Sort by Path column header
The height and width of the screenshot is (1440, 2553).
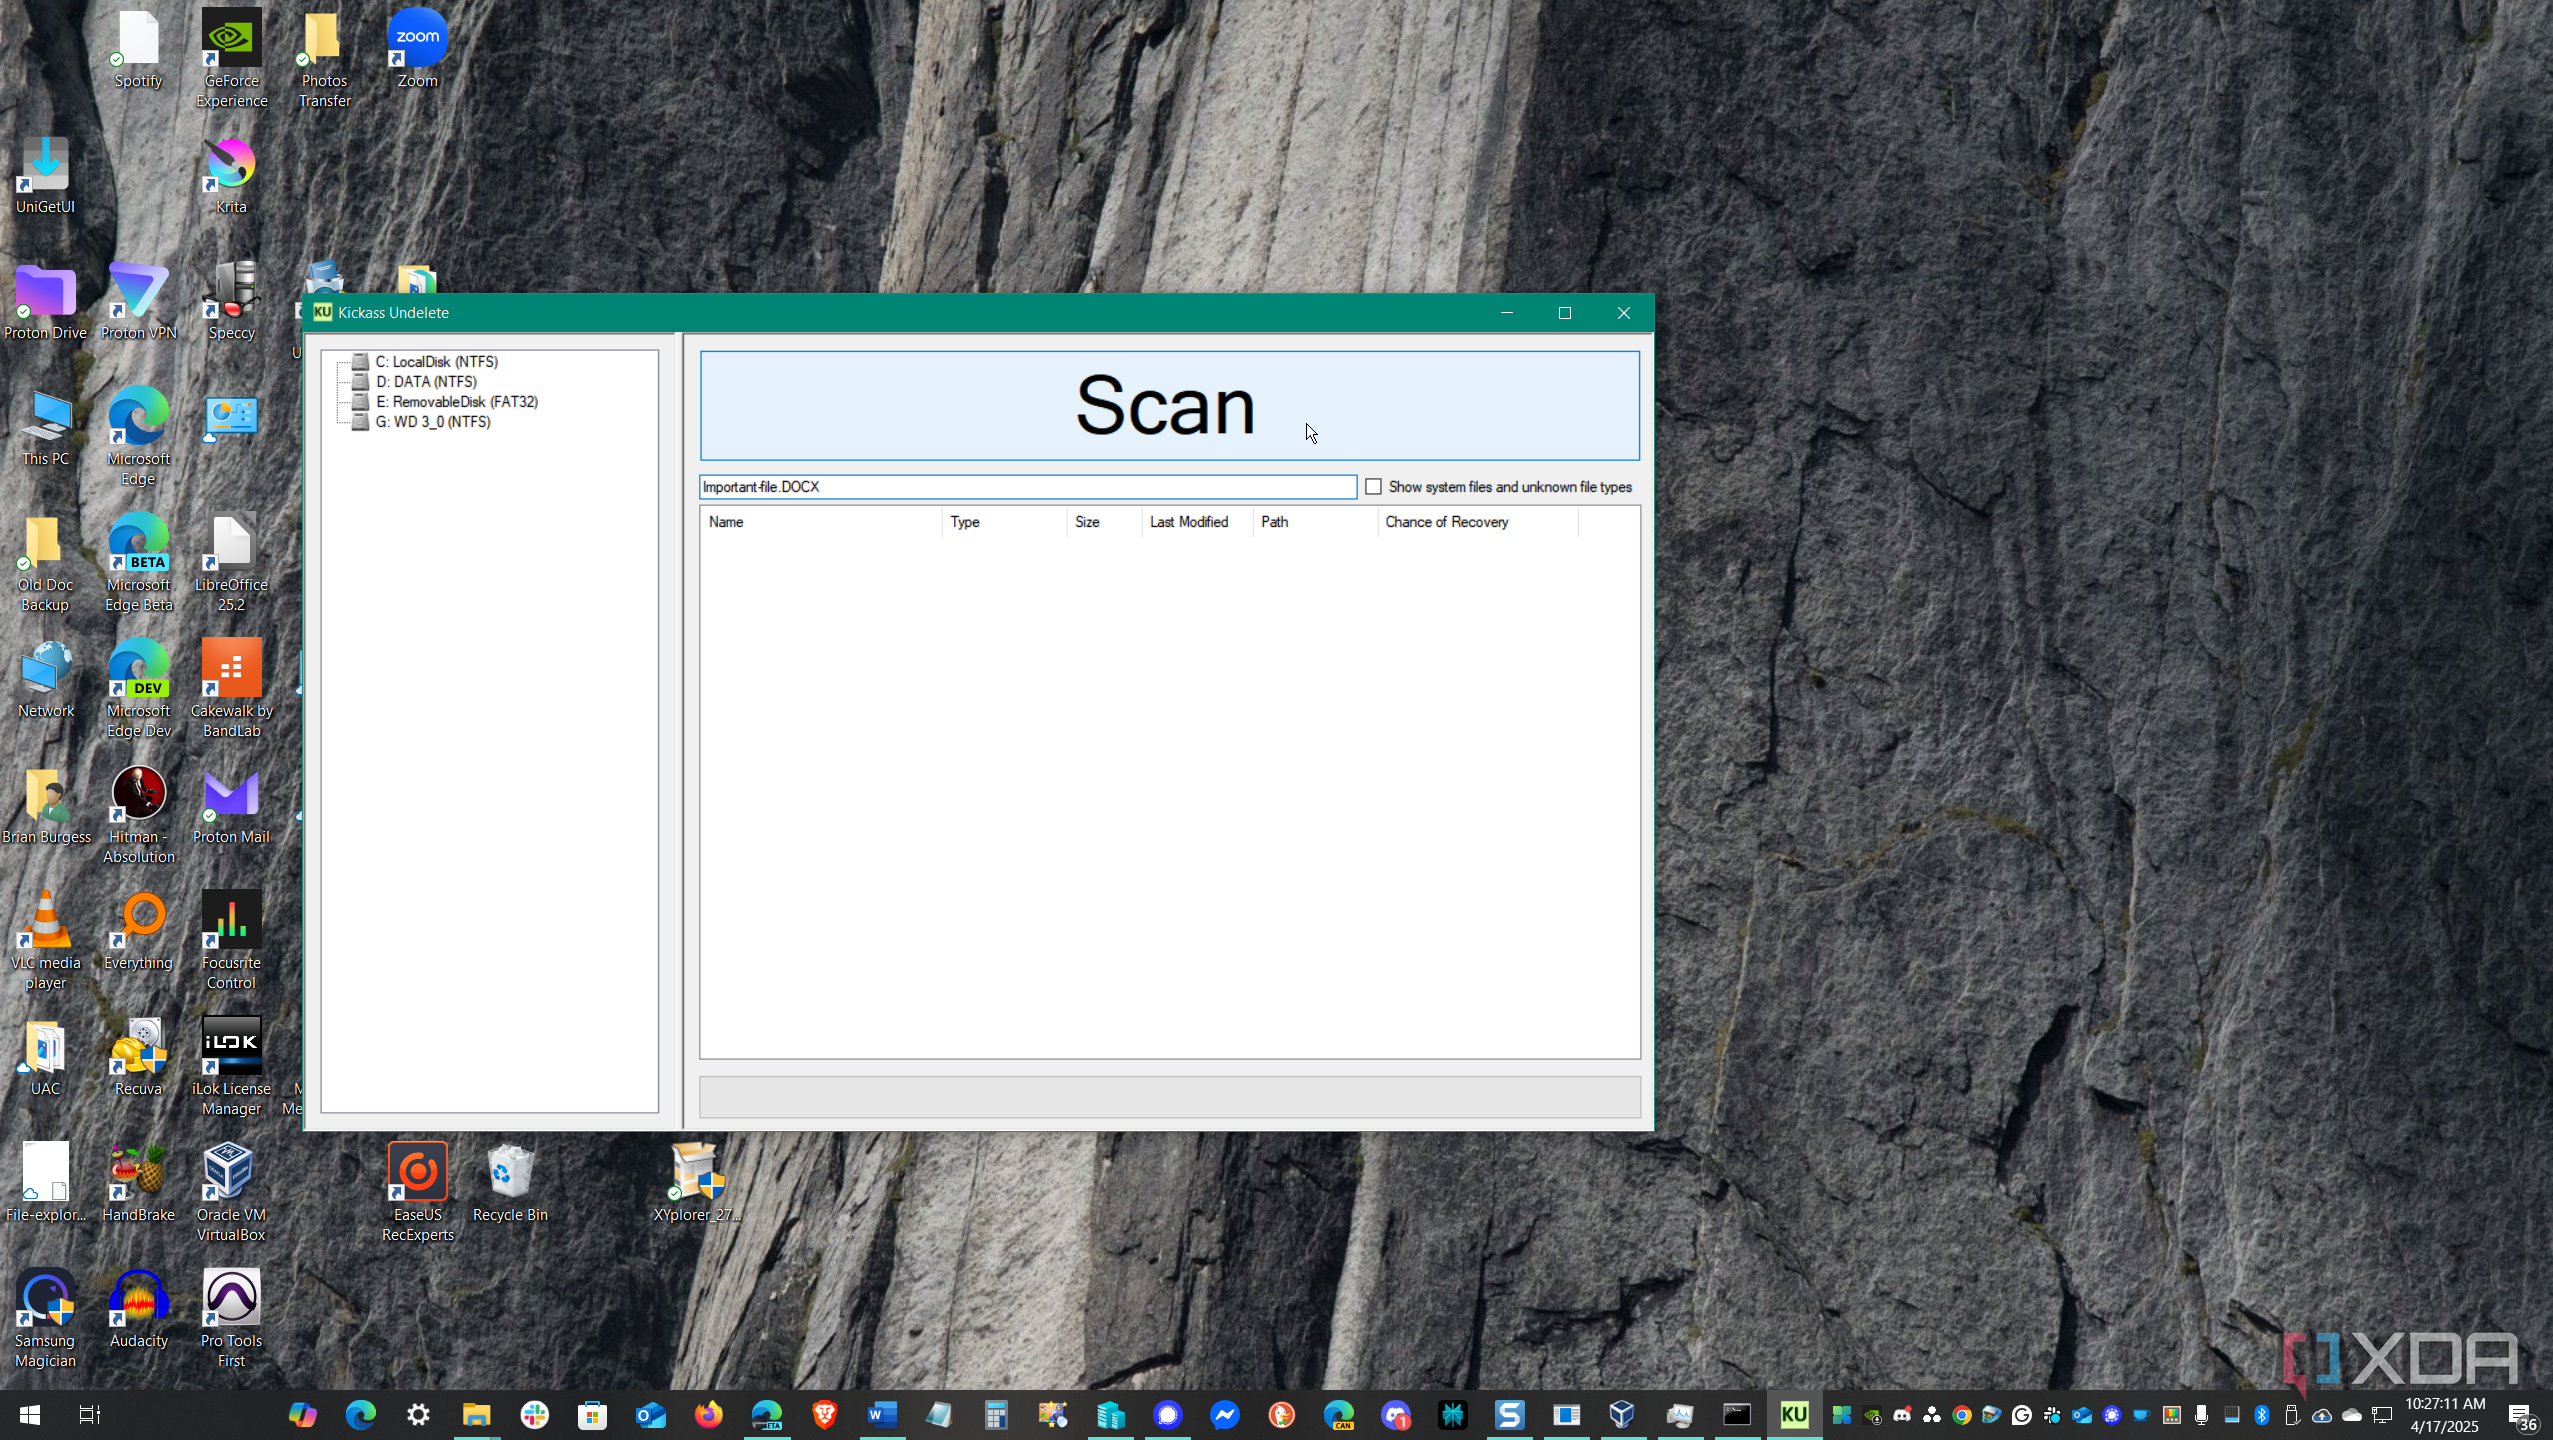click(1315, 522)
